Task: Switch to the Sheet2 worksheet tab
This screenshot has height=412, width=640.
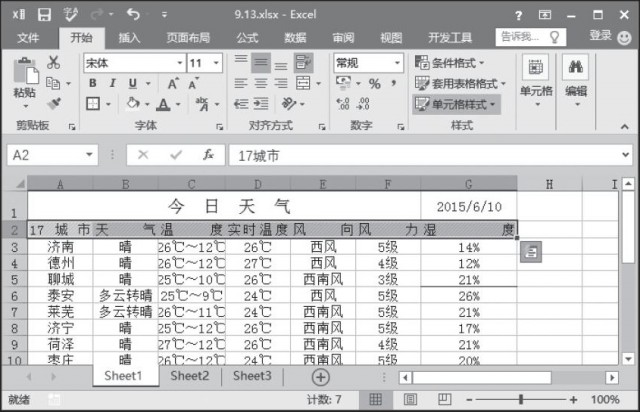Action: click(x=189, y=376)
